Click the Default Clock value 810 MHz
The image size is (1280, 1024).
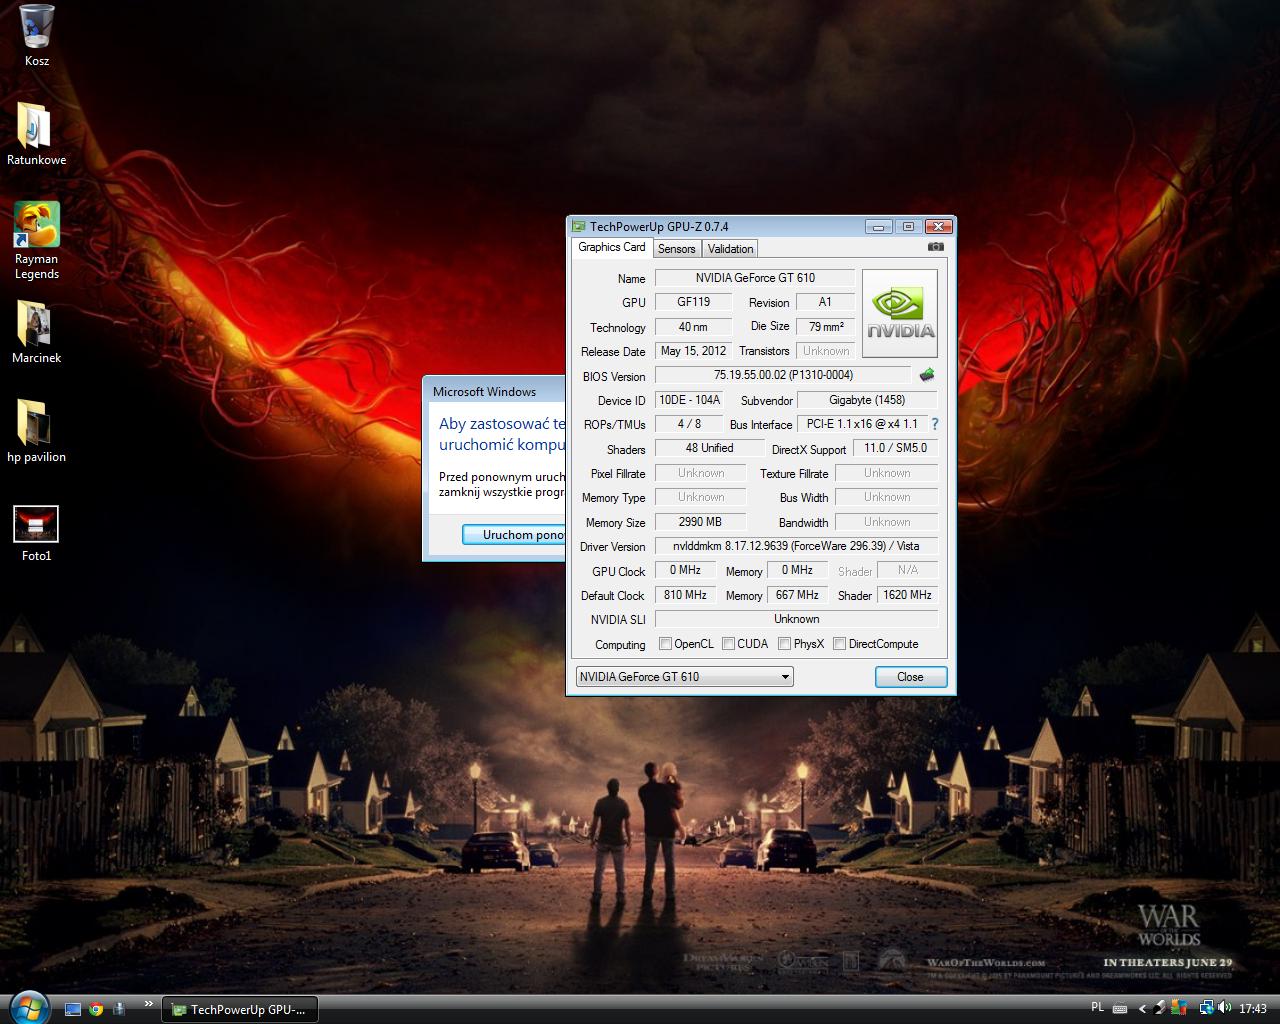[685, 595]
